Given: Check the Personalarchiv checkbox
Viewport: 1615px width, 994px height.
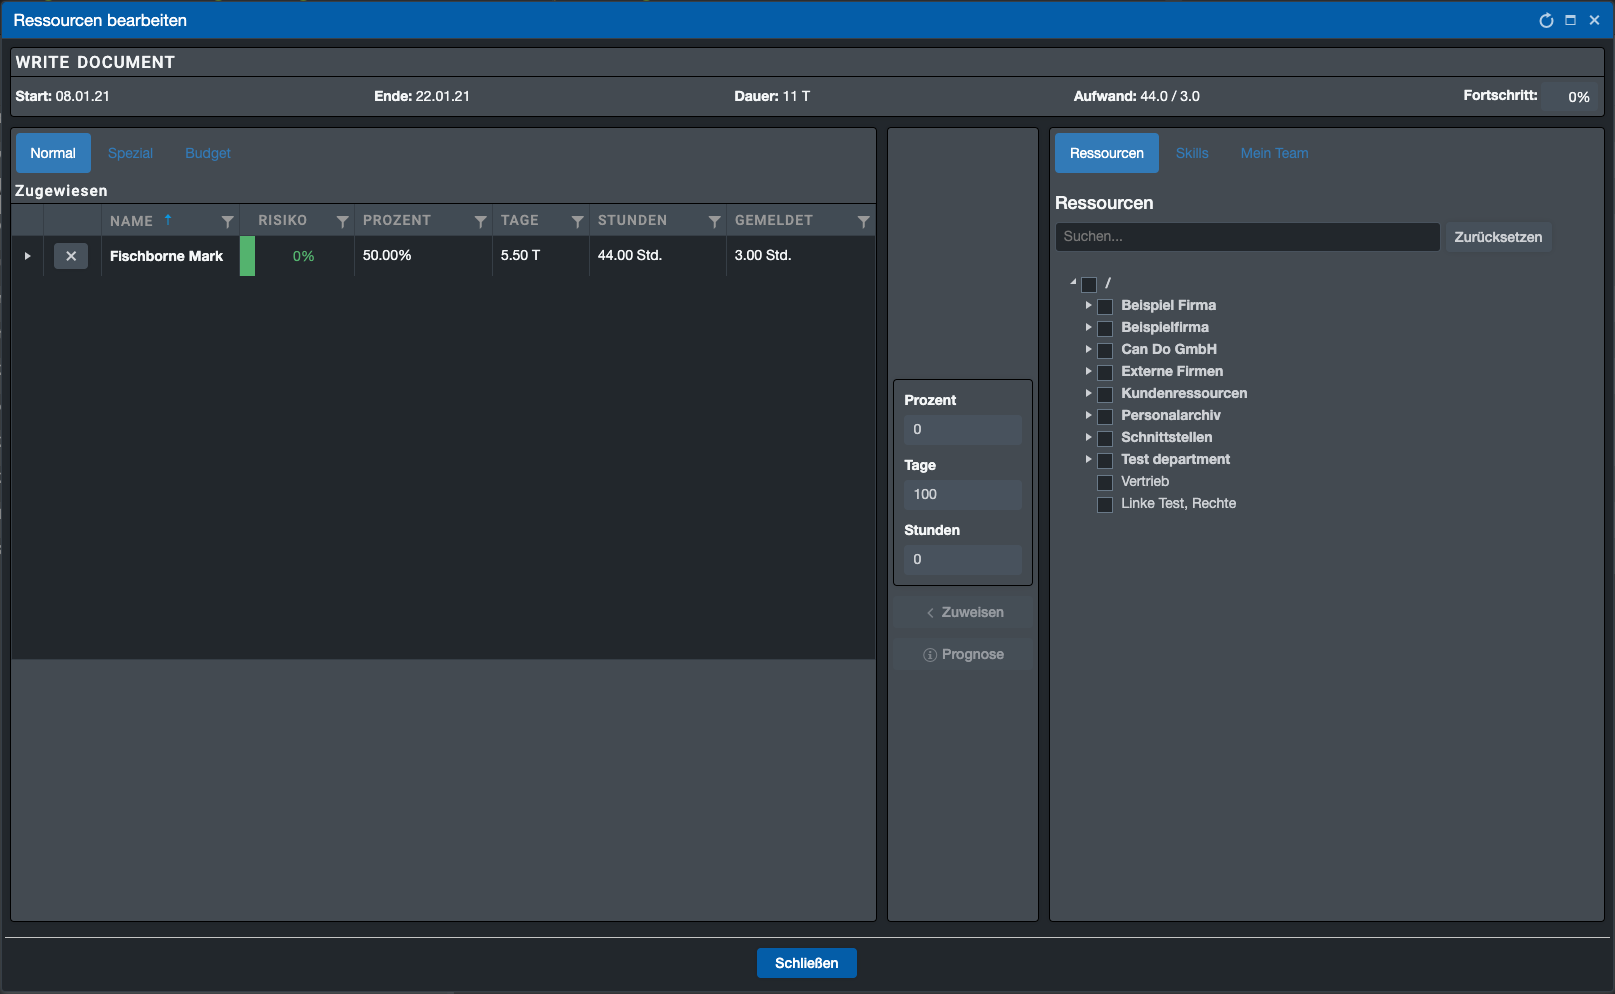Looking at the screenshot, I should pos(1105,417).
